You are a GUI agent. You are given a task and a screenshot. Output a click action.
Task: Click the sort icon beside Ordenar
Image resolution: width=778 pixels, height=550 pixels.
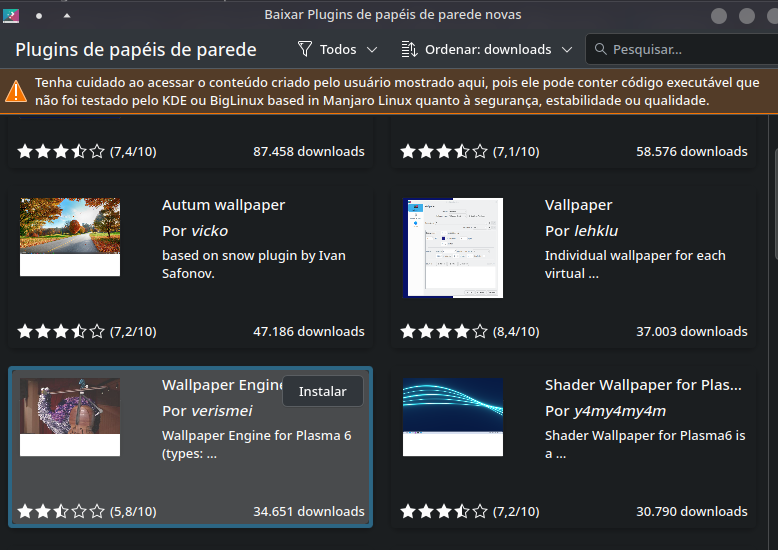(x=408, y=49)
